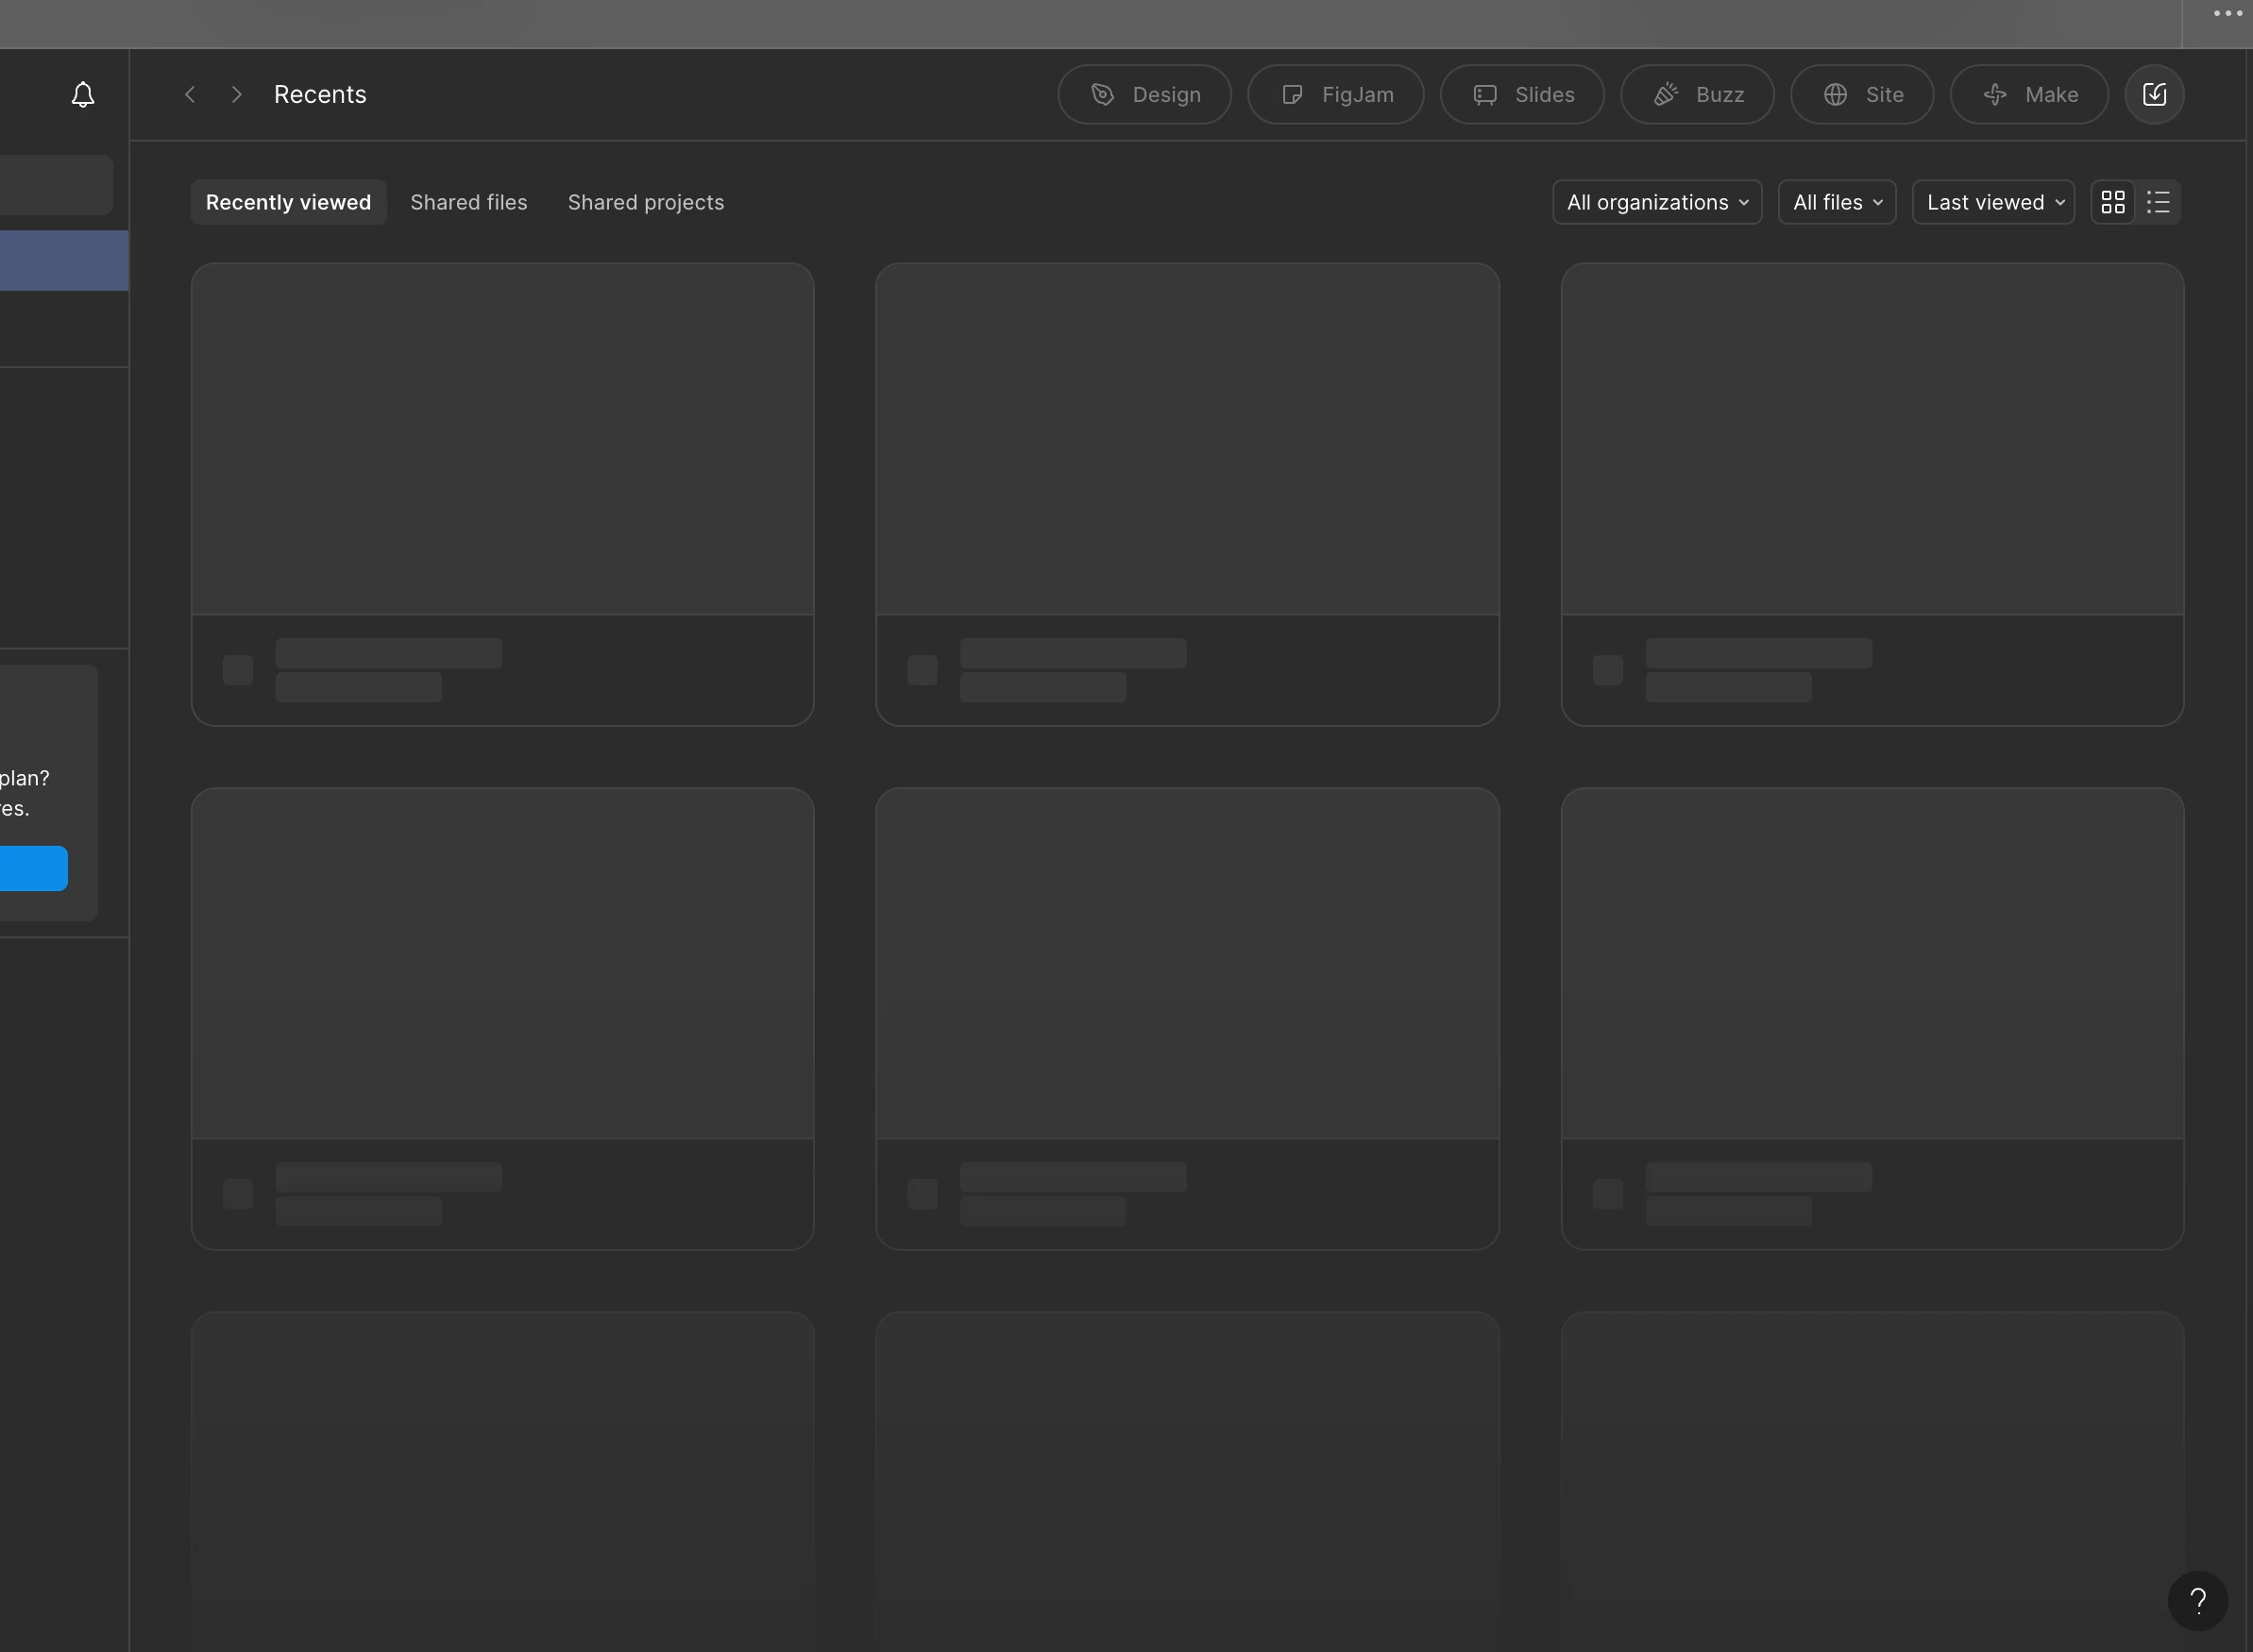Open the notifications bell
The height and width of the screenshot is (1652, 2253).
83,95
